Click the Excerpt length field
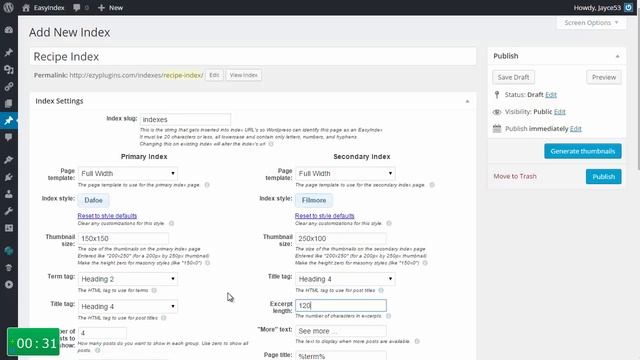The image size is (640, 360). click(x=341, y=305)
